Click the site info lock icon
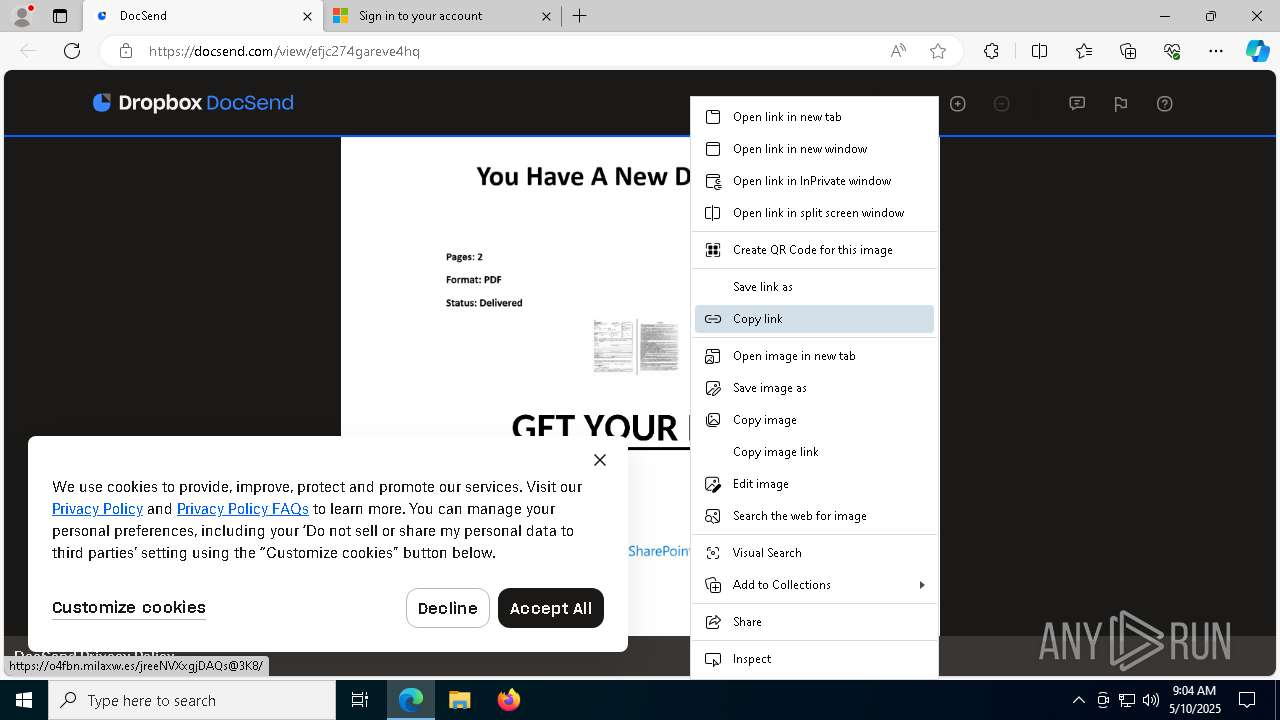Screen dimensions: 1280x720 126,51
